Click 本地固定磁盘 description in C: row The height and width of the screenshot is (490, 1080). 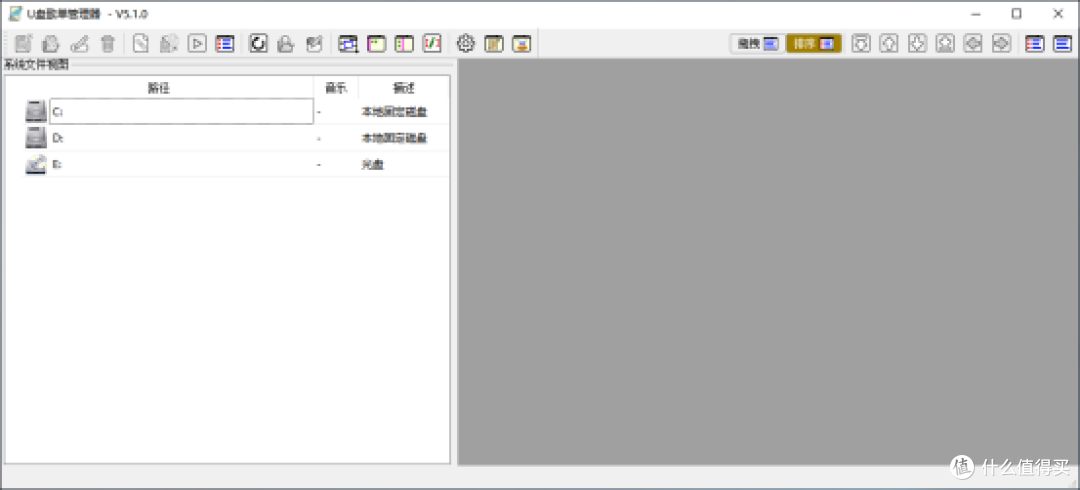click(x=395, y=112)
